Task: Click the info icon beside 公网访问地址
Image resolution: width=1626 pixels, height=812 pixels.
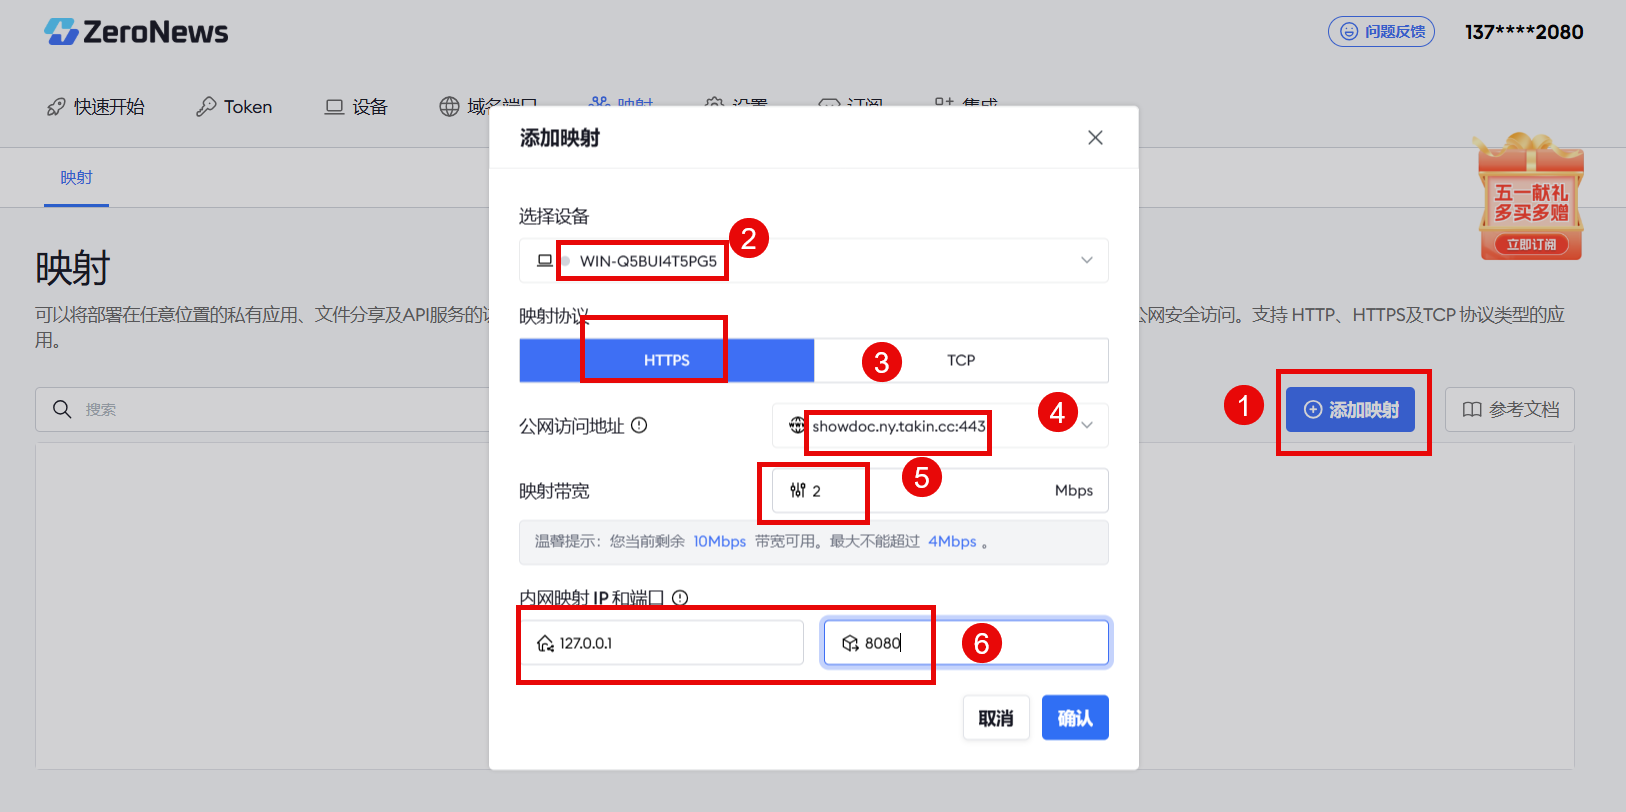Action: (x=639, y=425)
